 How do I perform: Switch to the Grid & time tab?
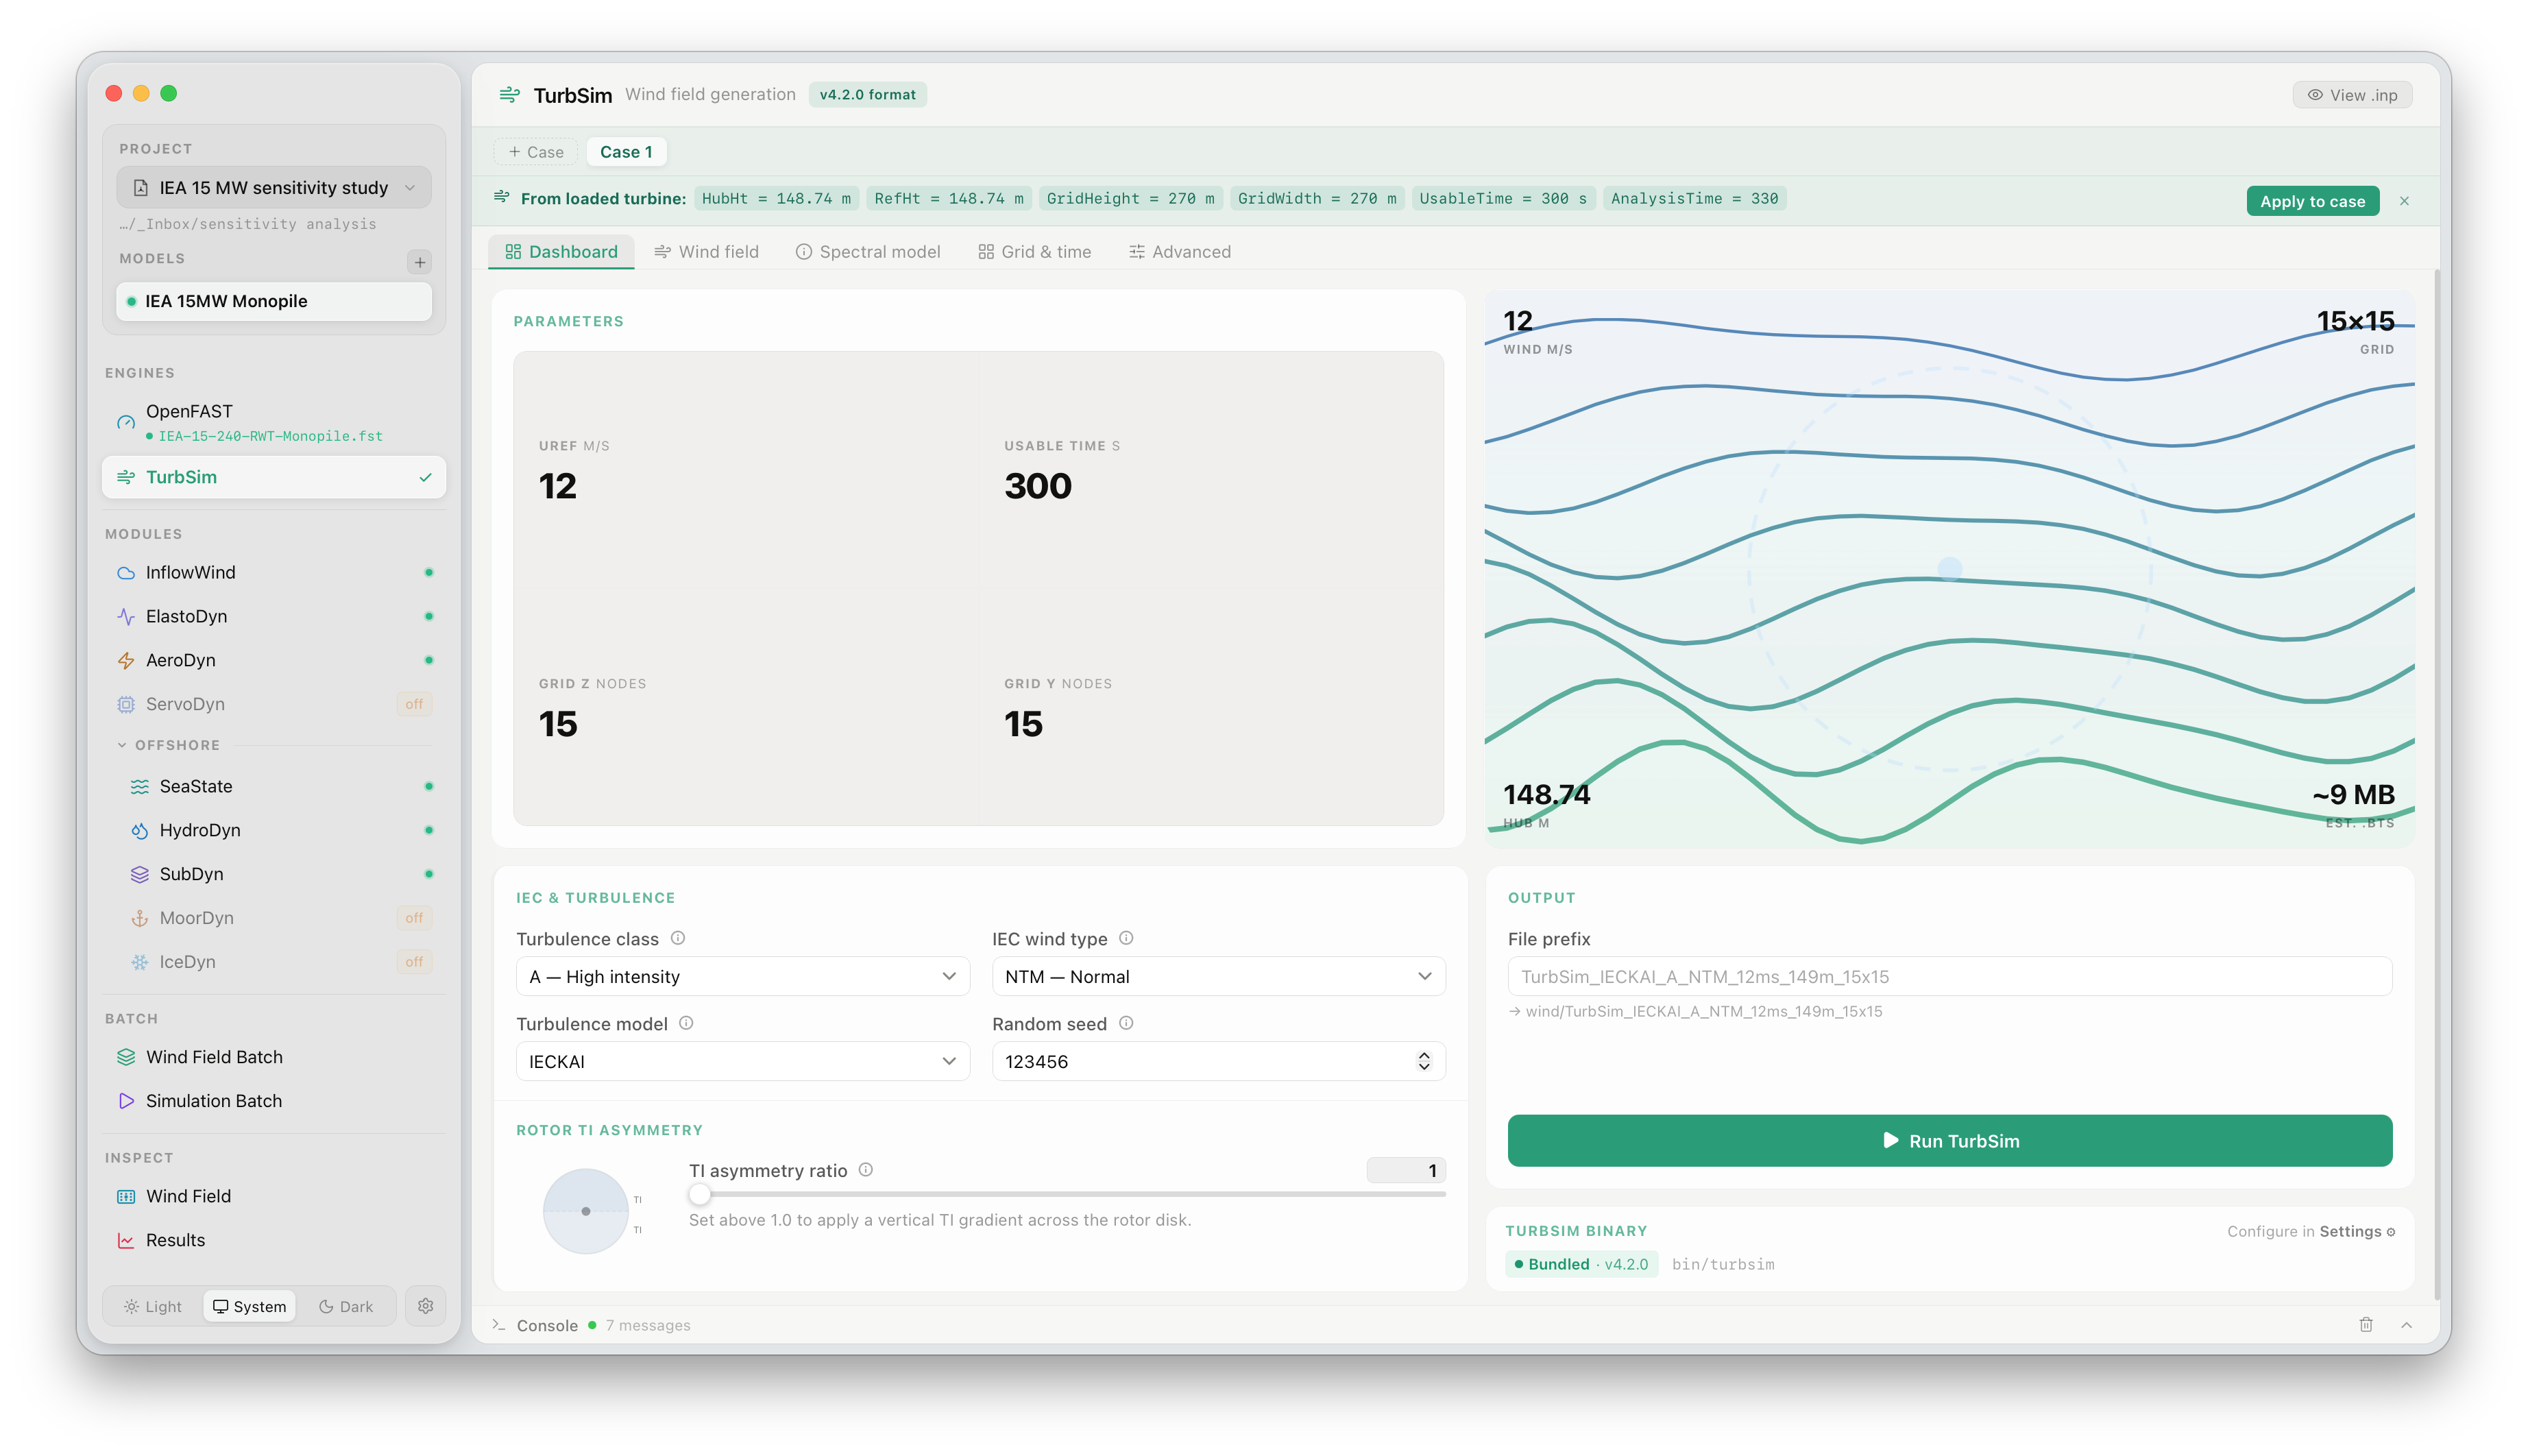pyautogui.click(x=1035, y=252)
